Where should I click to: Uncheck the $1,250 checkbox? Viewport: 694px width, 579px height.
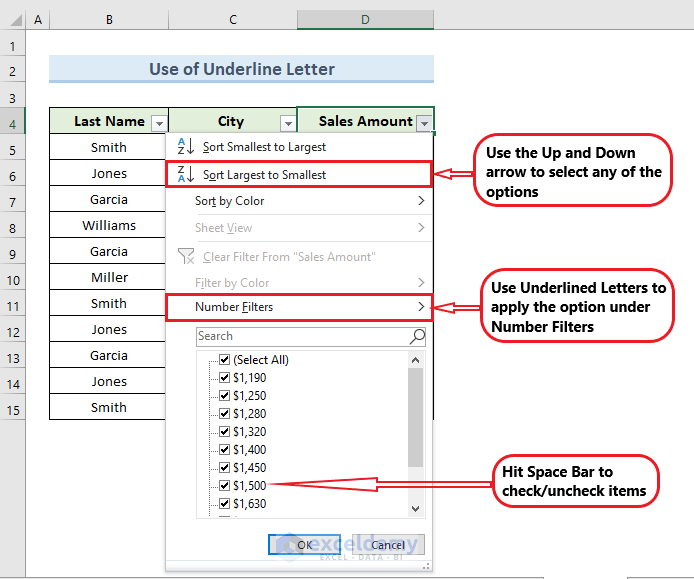tap(224, 395)
